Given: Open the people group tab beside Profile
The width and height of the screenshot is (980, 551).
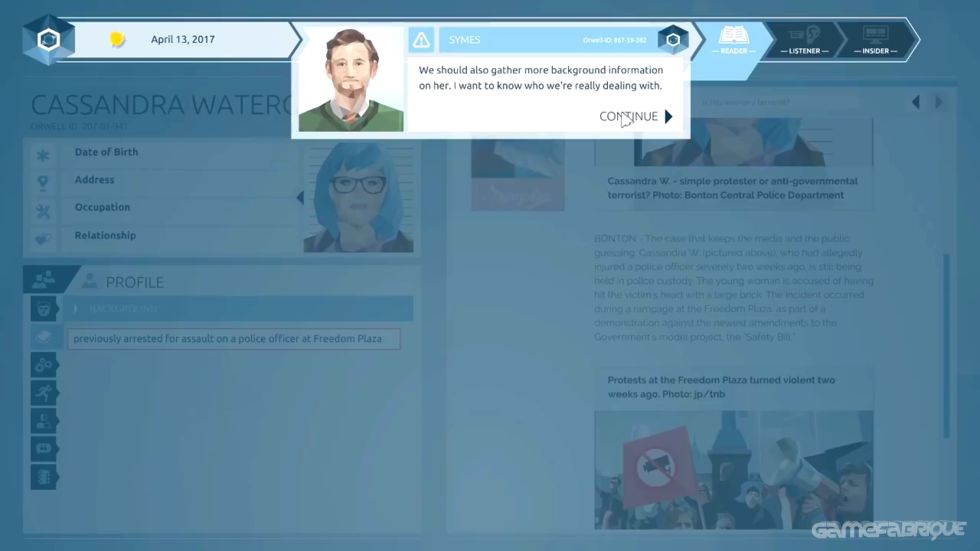Looking at the screenshot, I should pyautogui.click(x=44, y=279).
